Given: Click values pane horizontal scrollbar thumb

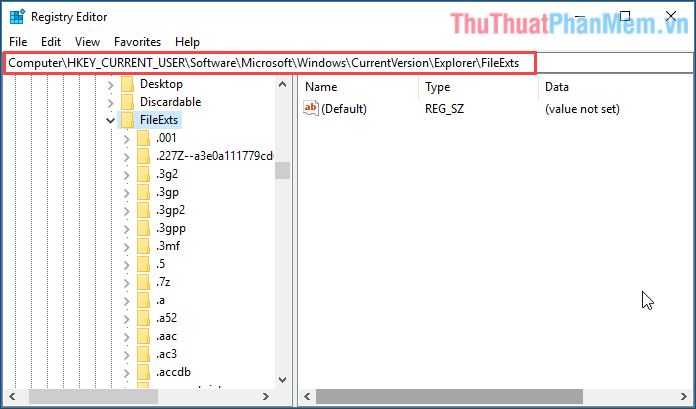Looking at the screenshot, I should 449,397.
